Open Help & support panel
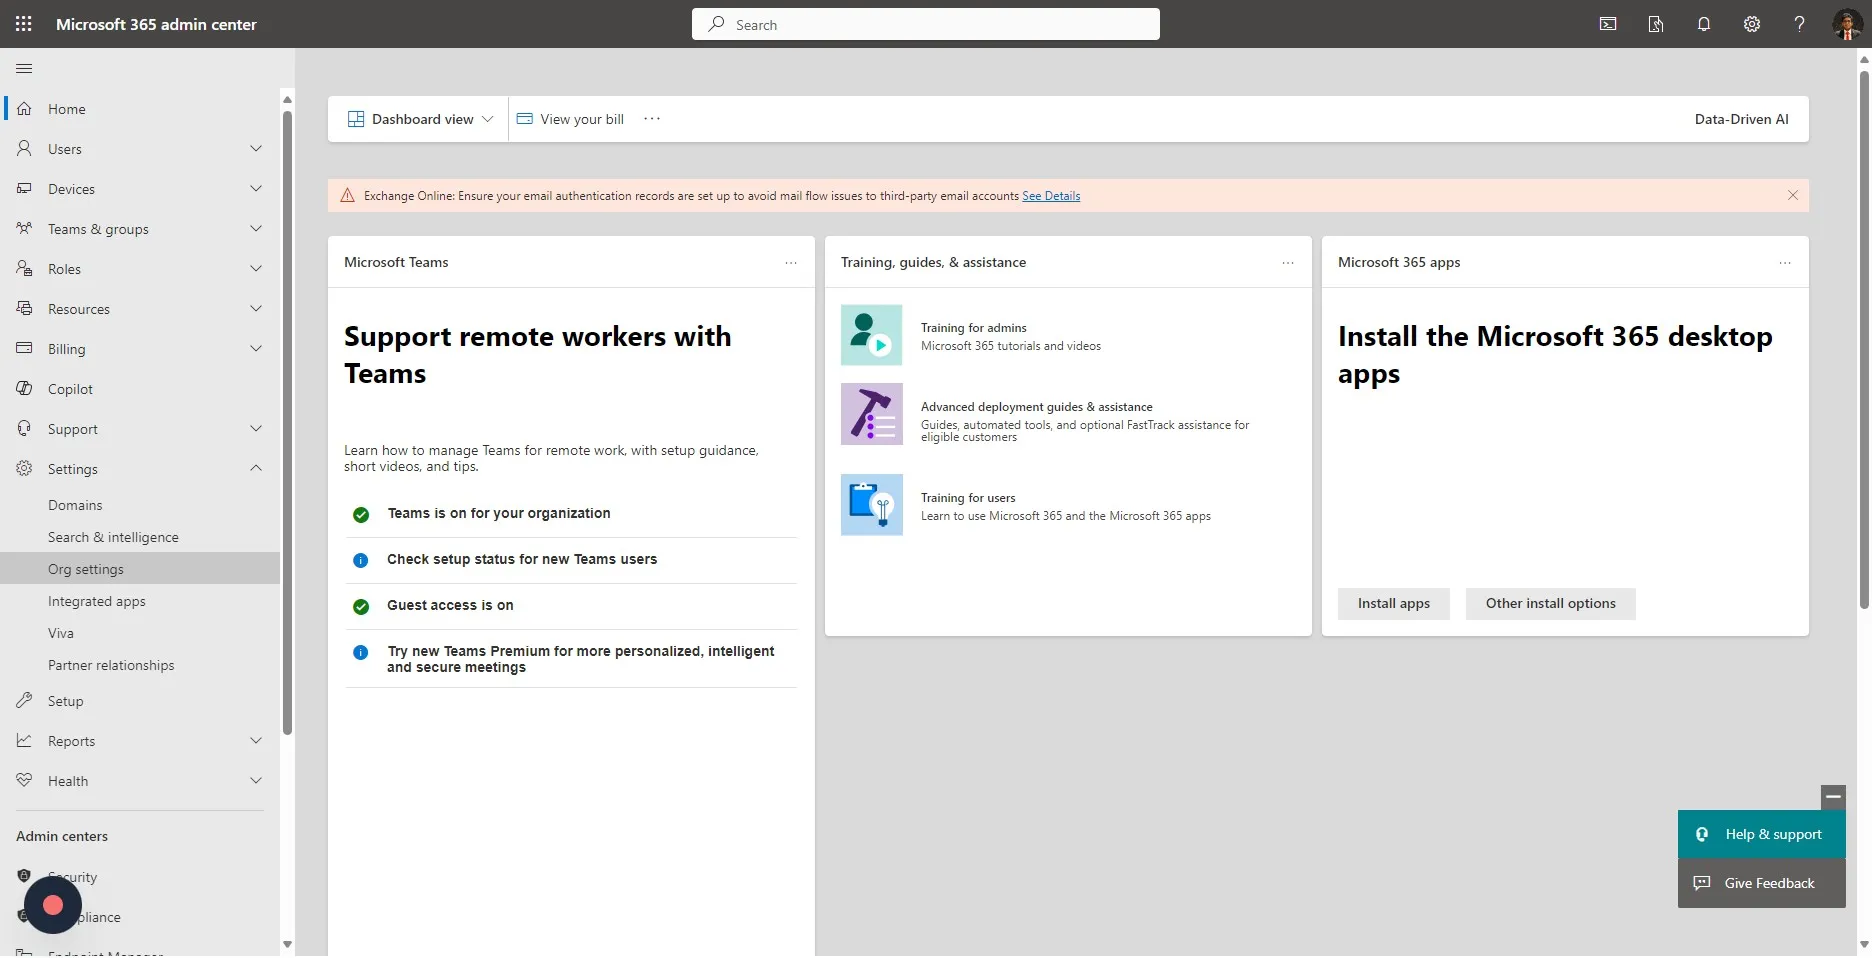Screen dimensions: 1872x958 click(x=1761, y=834)
